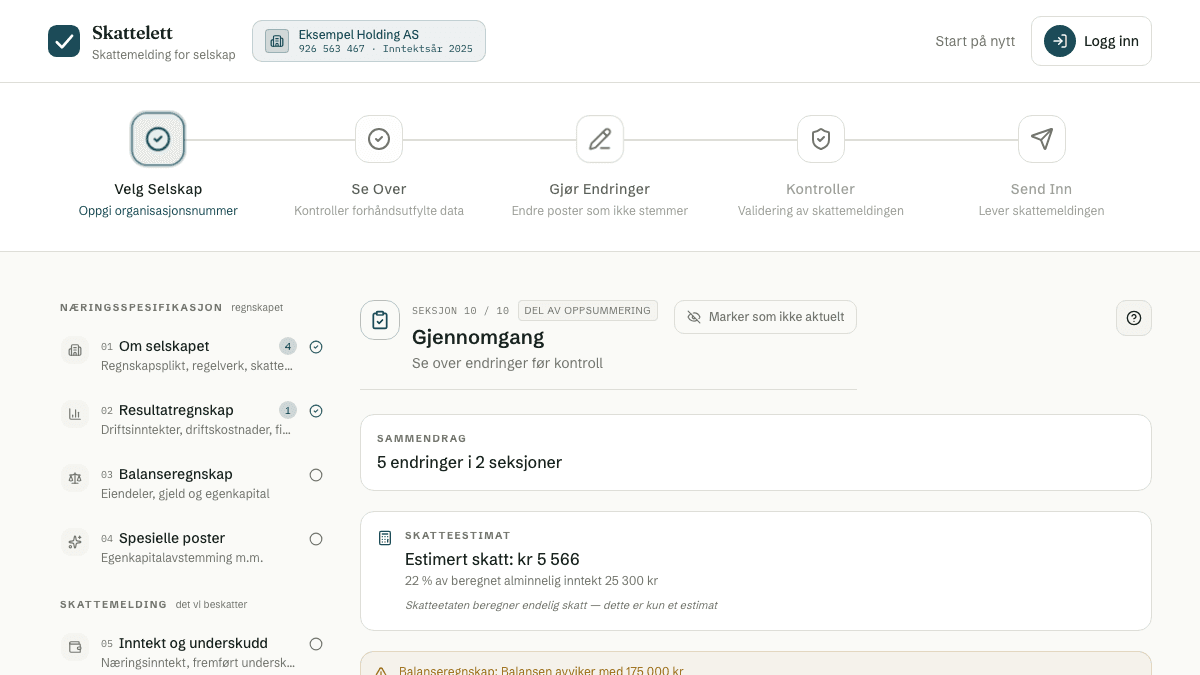Select the Velg Selskap step label
Image resolution: width=1200 pixels, height=675 pixels.
(x=158, y=189)
